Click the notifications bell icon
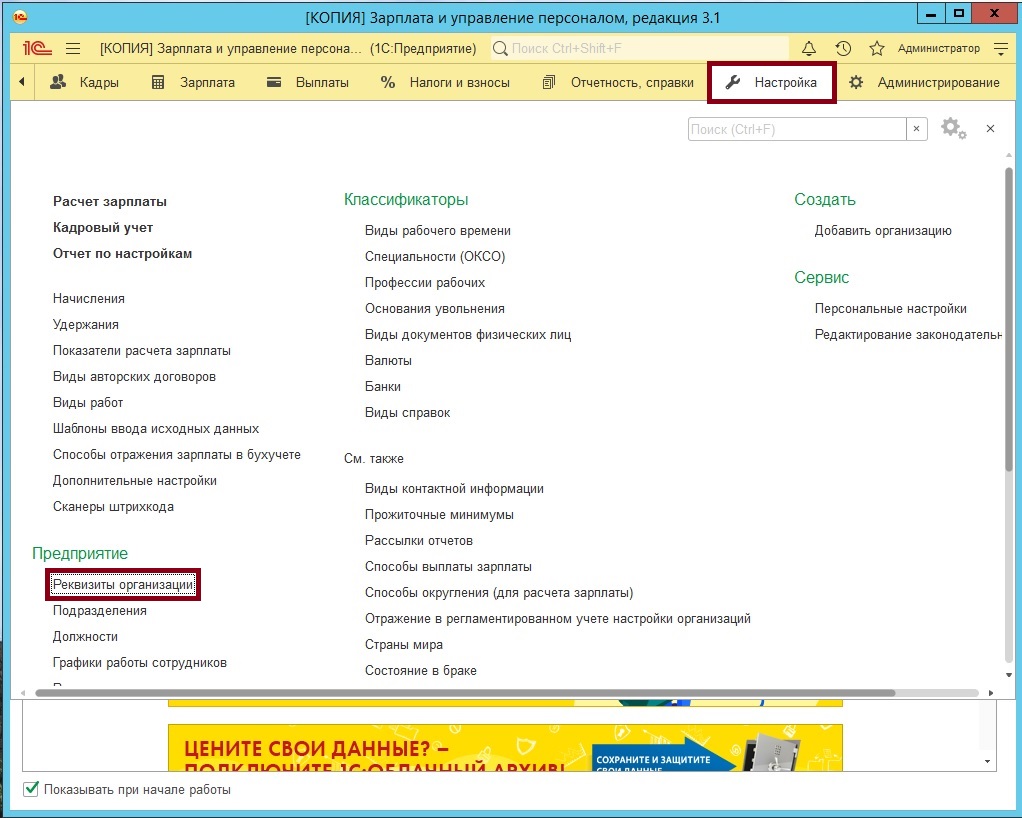This screenshot has width=1022, height=818. 809,48
